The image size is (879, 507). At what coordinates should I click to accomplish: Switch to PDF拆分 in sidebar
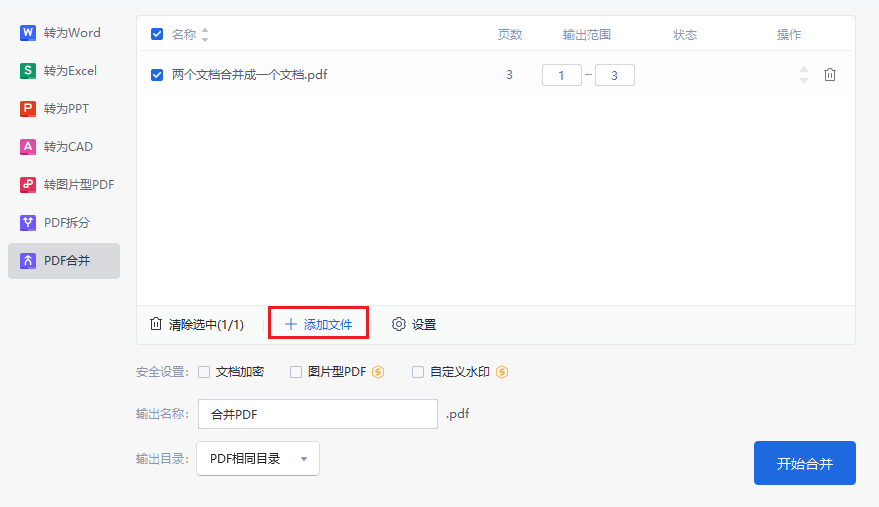(x=64, y=223)
